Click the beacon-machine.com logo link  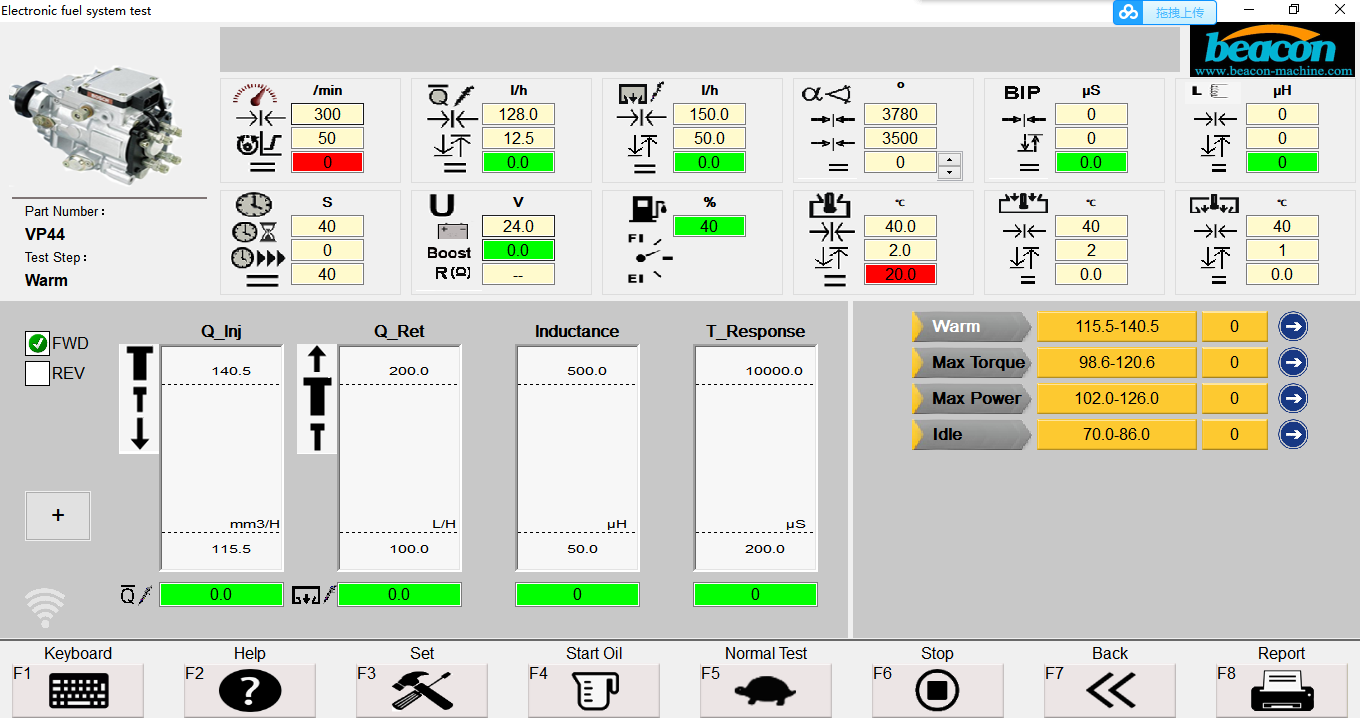point(1273,51)
